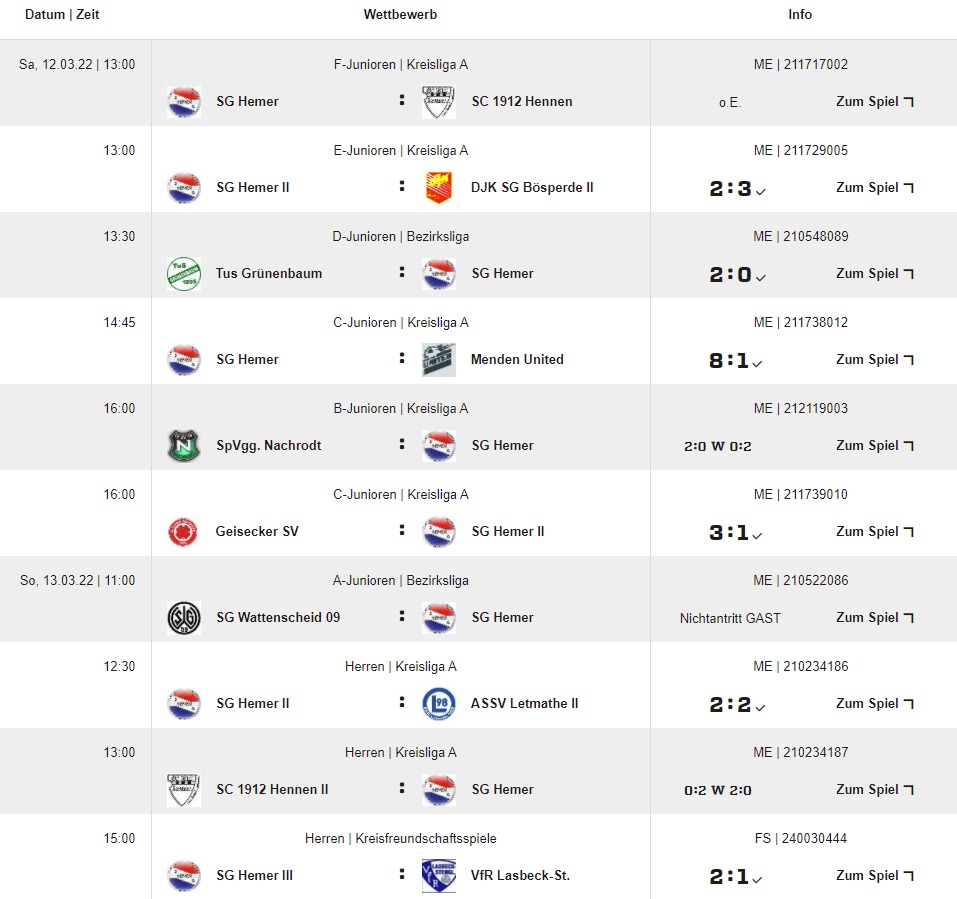This screenshot has width=957, height=899.
Task: Open Zum Spiel for the Lasbeck friendly
Action: [875, 876]
